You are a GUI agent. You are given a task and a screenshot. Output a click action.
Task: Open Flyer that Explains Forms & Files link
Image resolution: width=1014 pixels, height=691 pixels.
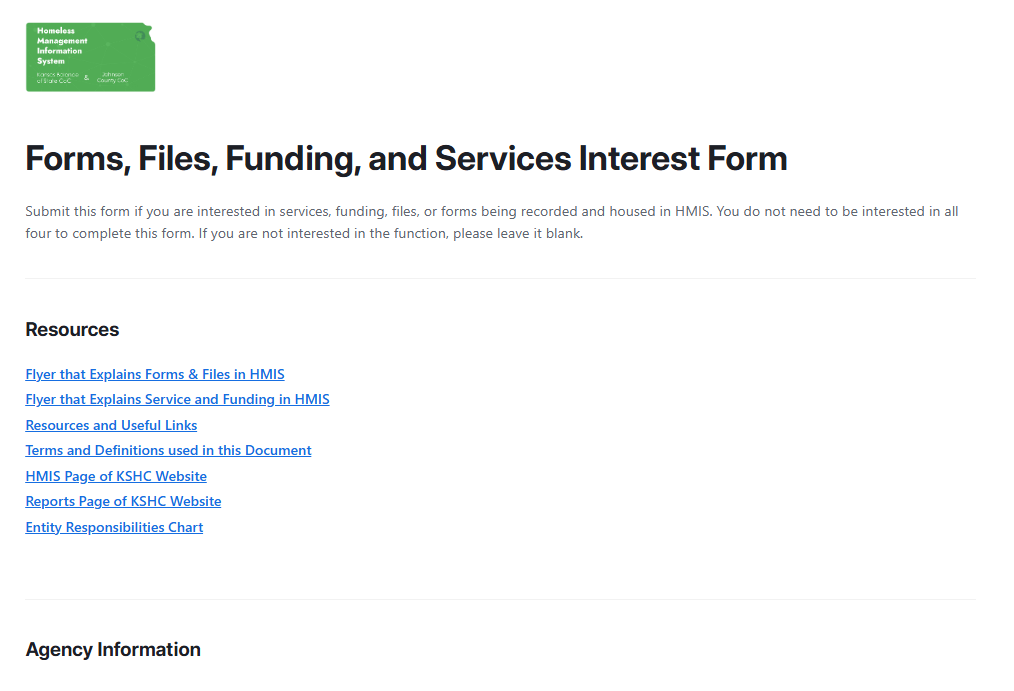155,374
